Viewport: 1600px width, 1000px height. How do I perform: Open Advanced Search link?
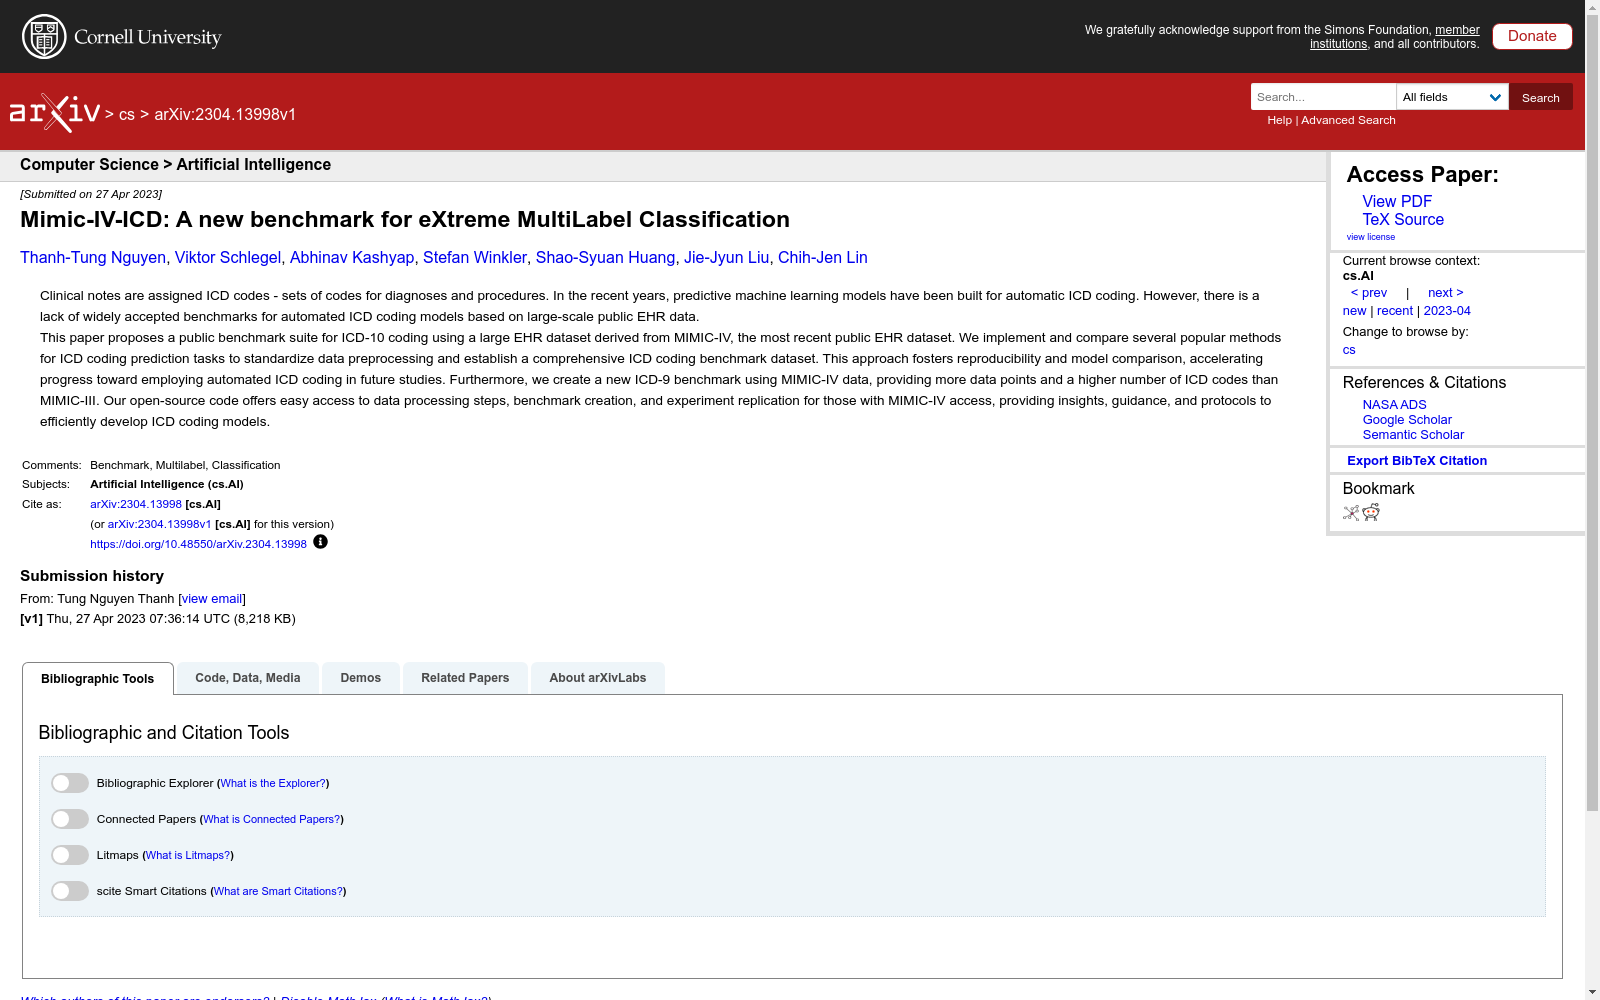[1348, 120]
